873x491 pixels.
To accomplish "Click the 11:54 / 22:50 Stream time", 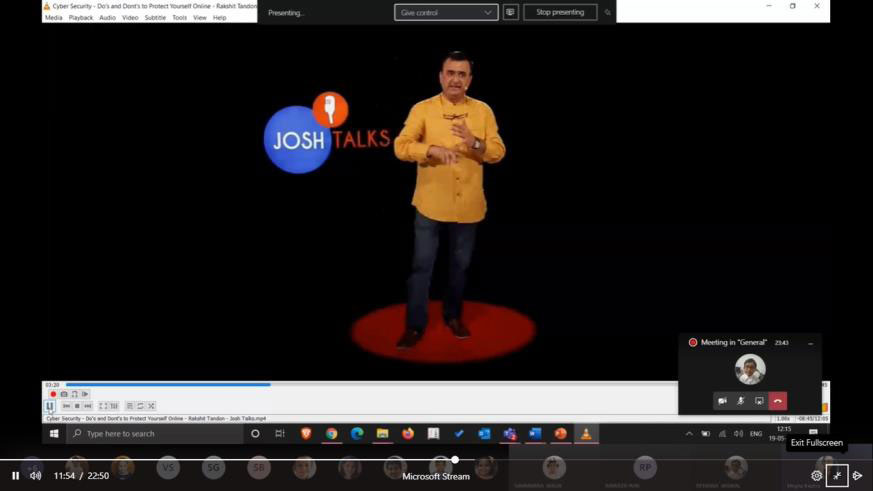I will (x=81, y=475).
